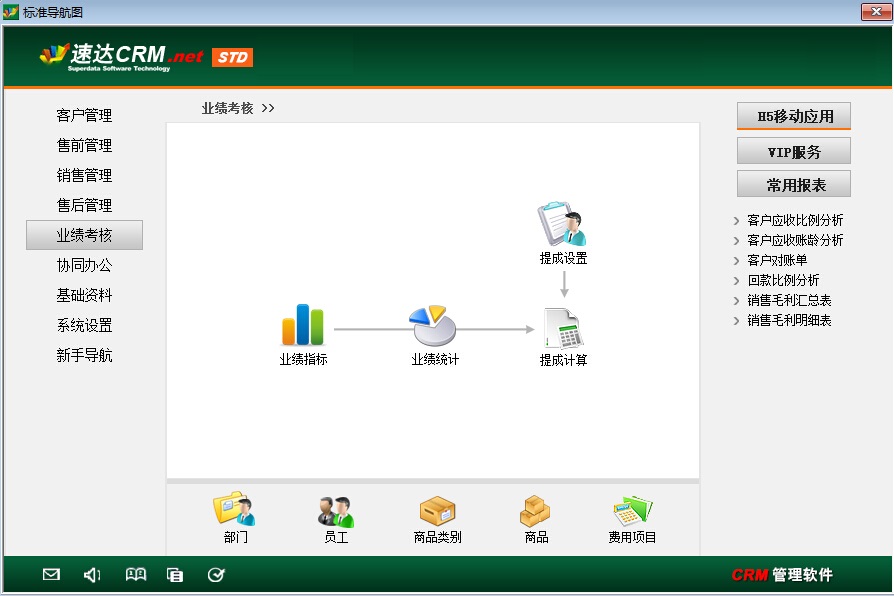The width and height of the screenshot is (894, 596).
Task: Select 售后管理 in the left menu
Action: (84, 205)
